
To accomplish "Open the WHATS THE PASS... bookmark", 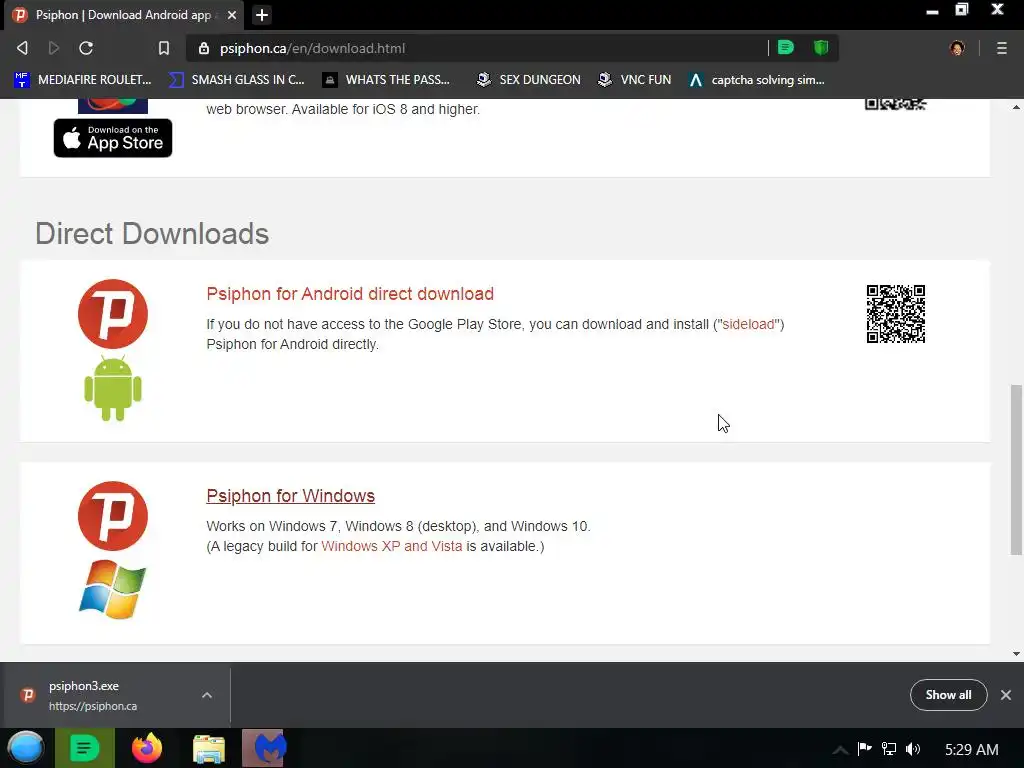I will click(387, 80).
